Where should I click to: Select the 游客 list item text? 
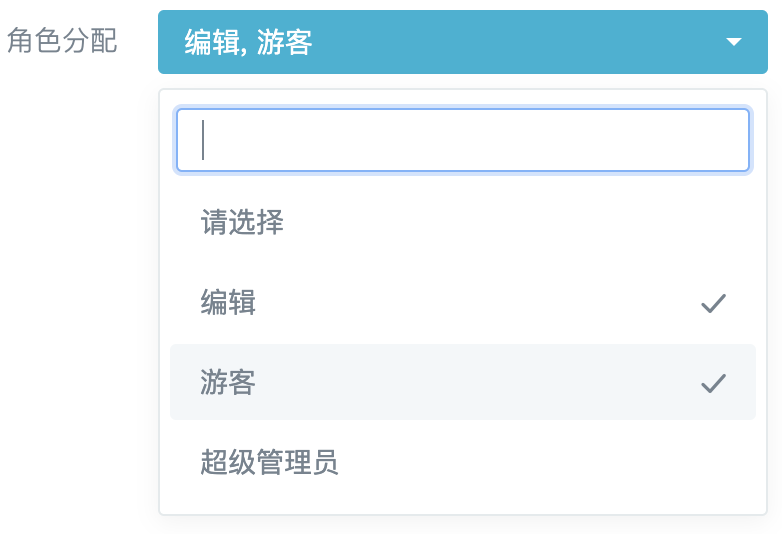(x=228, y=382)
